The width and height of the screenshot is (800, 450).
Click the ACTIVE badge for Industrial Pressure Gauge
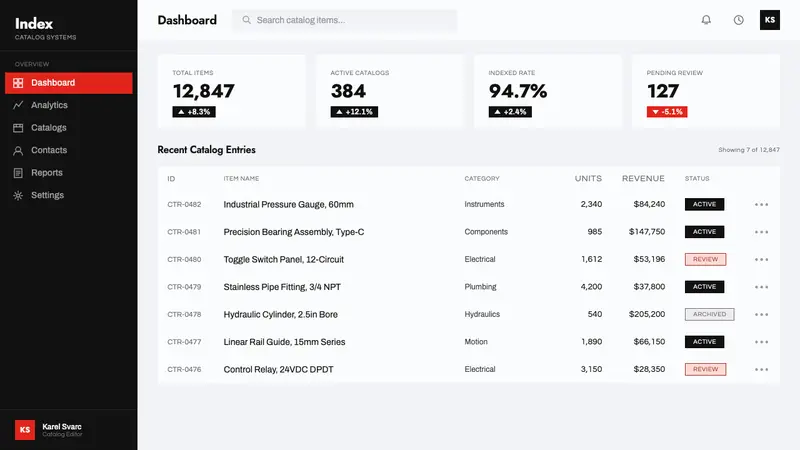point(704,204)
